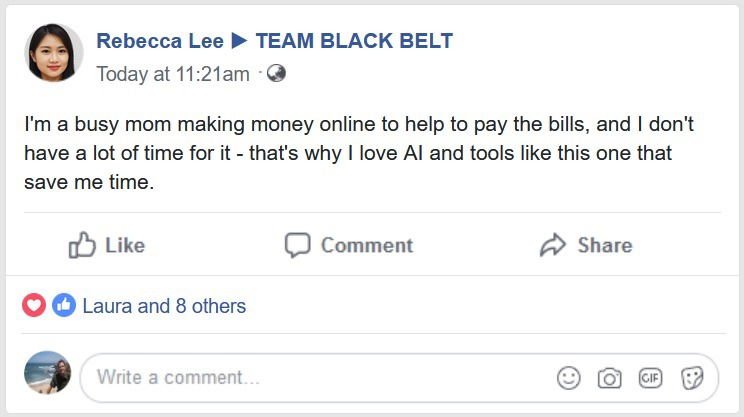Image resolution: width=744 pixels, height=417 pixels.
Task: Click the curved share arrow icon
Action: click(x=553, y=245)
